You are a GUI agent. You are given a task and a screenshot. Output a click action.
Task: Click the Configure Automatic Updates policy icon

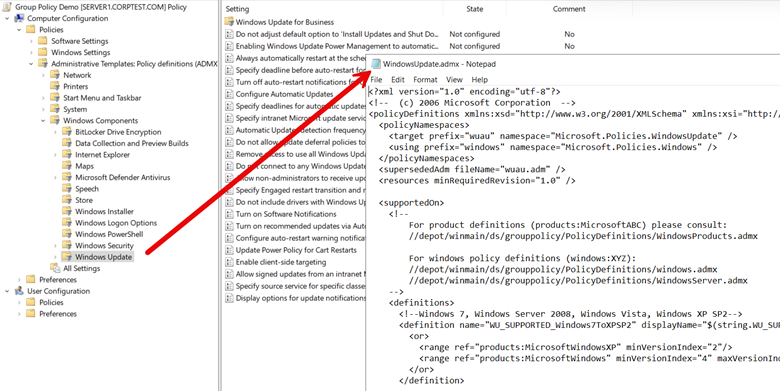229,94
